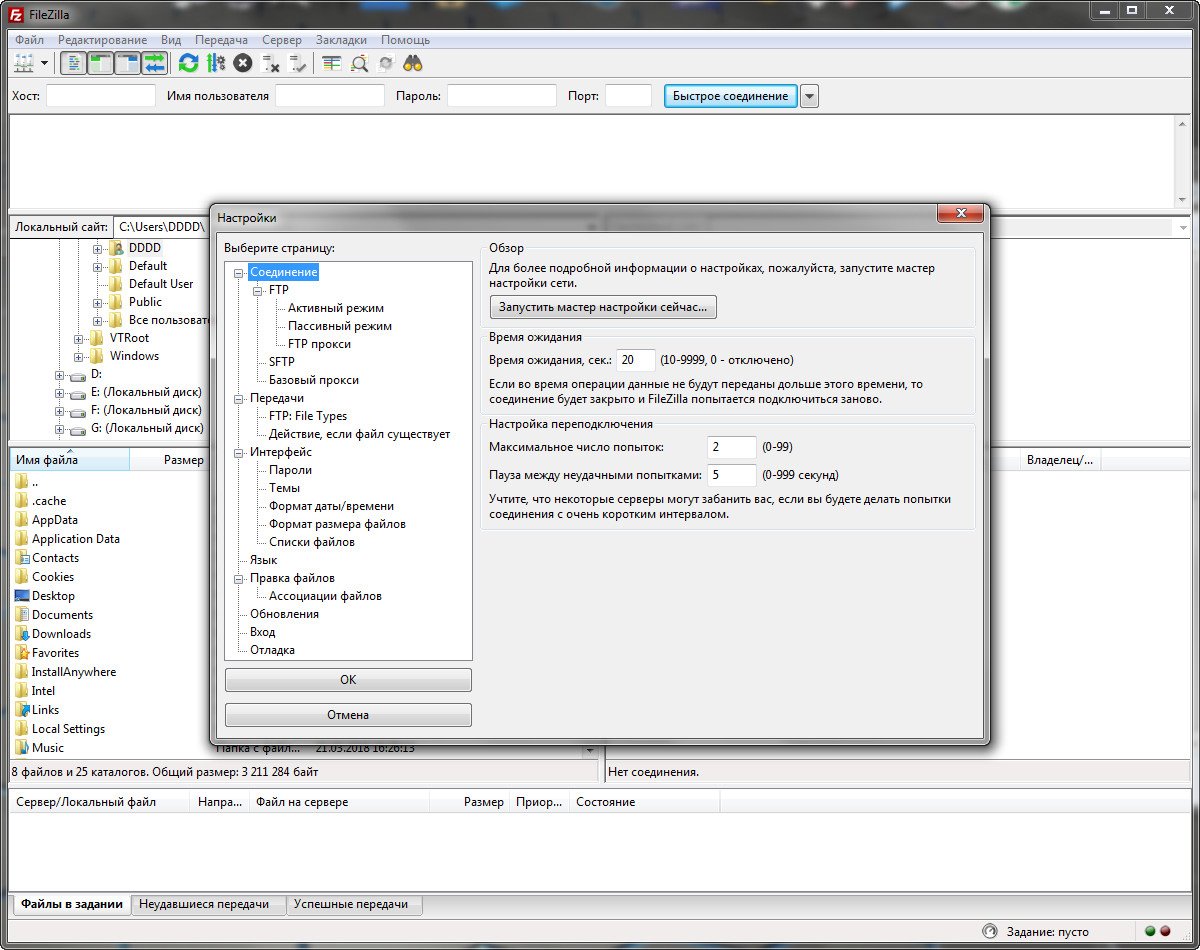1200x950 pixels.
Task: Expand the E: (Локальный диск) drive node
Action: tap(60, 392)
